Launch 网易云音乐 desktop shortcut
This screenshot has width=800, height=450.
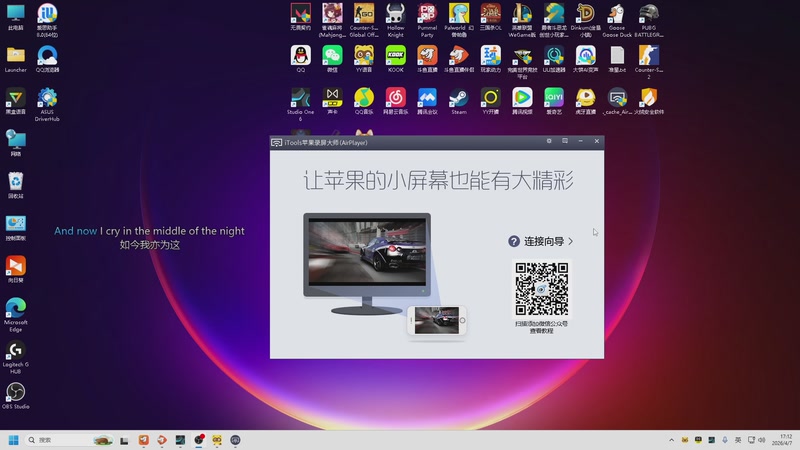point(395,101)
